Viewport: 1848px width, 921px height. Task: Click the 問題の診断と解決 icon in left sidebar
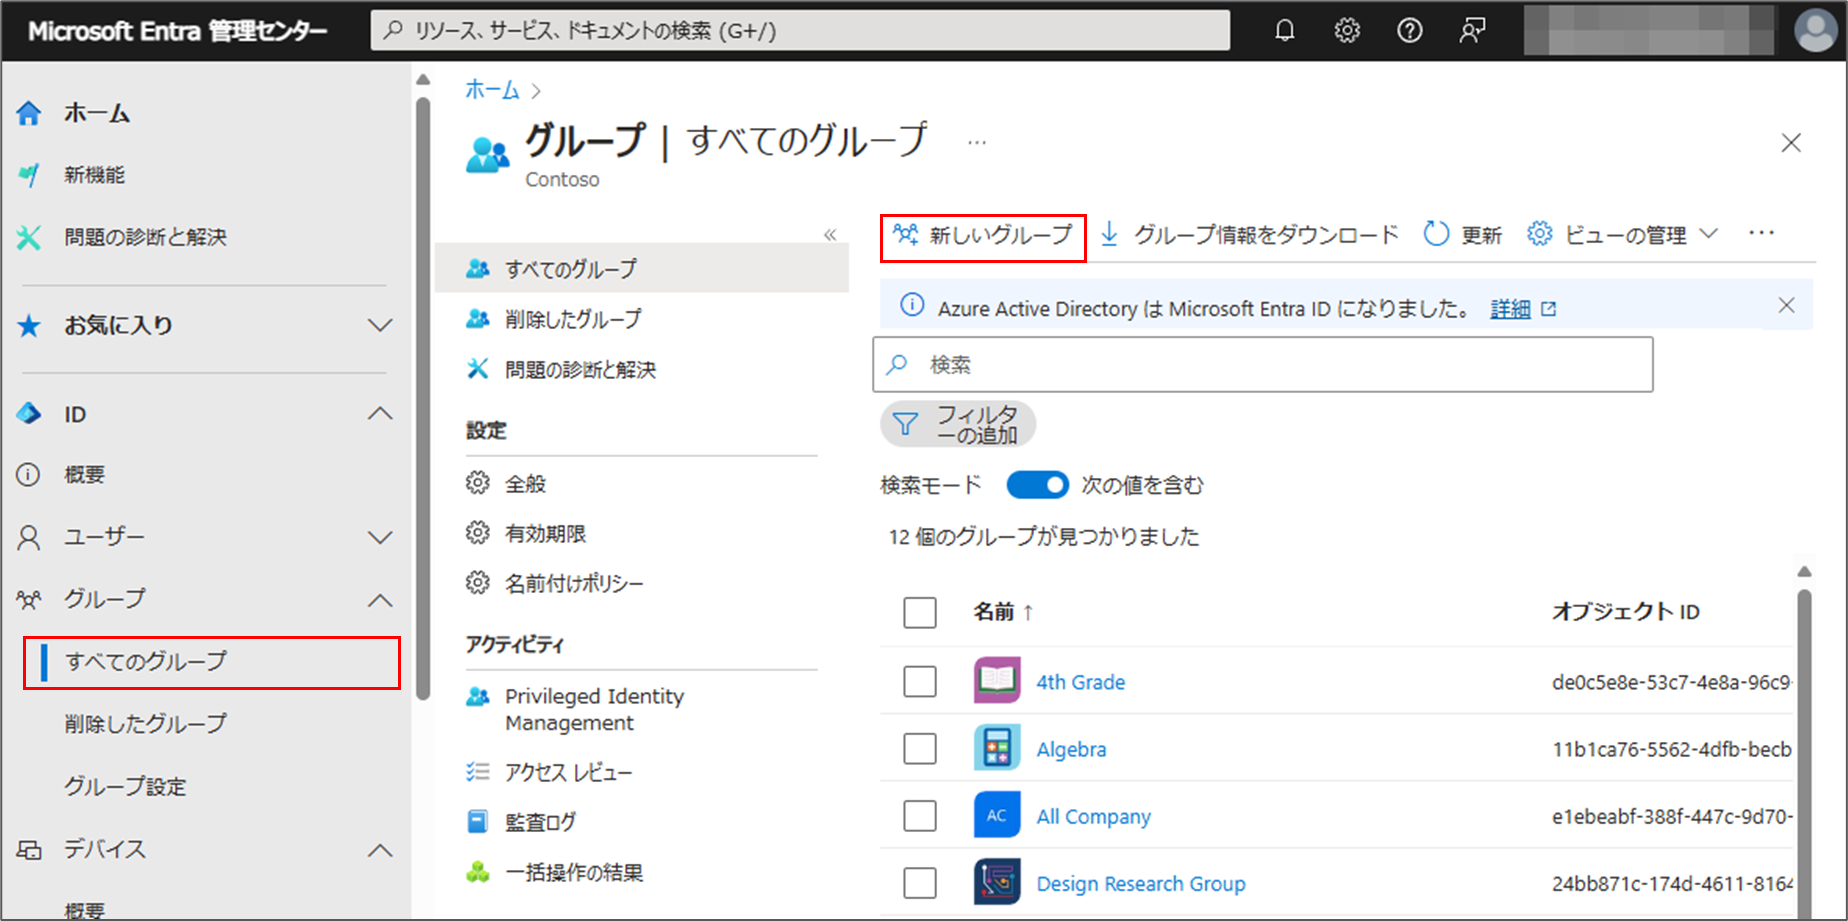coord(29,237)
